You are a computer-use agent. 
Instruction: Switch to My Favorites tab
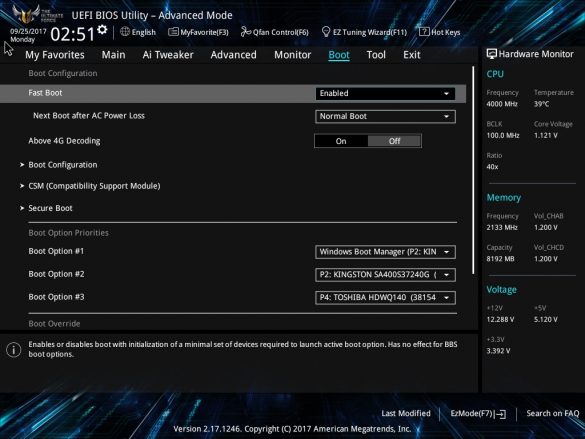click(55, 55)
